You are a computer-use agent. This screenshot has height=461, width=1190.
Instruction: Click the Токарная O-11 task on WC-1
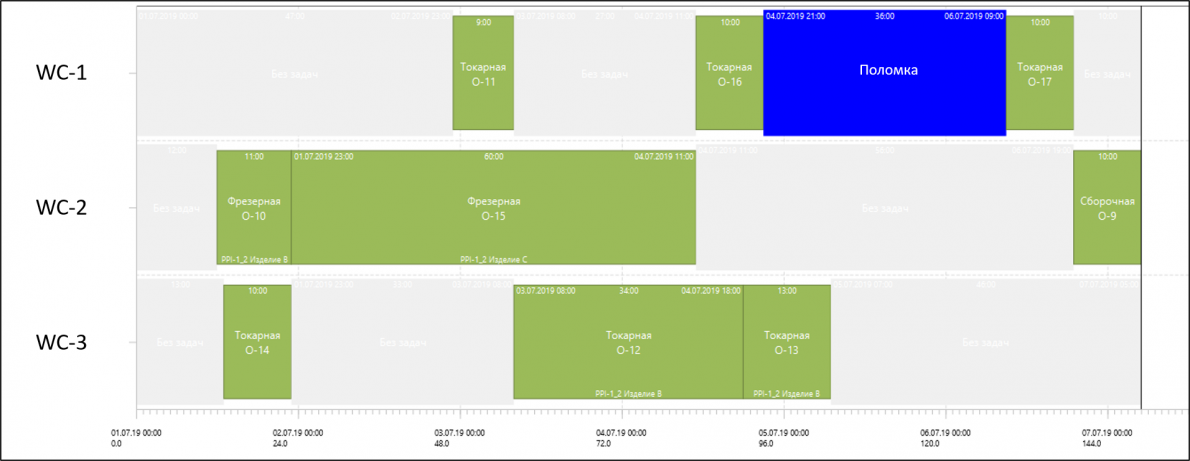point(483,73)
